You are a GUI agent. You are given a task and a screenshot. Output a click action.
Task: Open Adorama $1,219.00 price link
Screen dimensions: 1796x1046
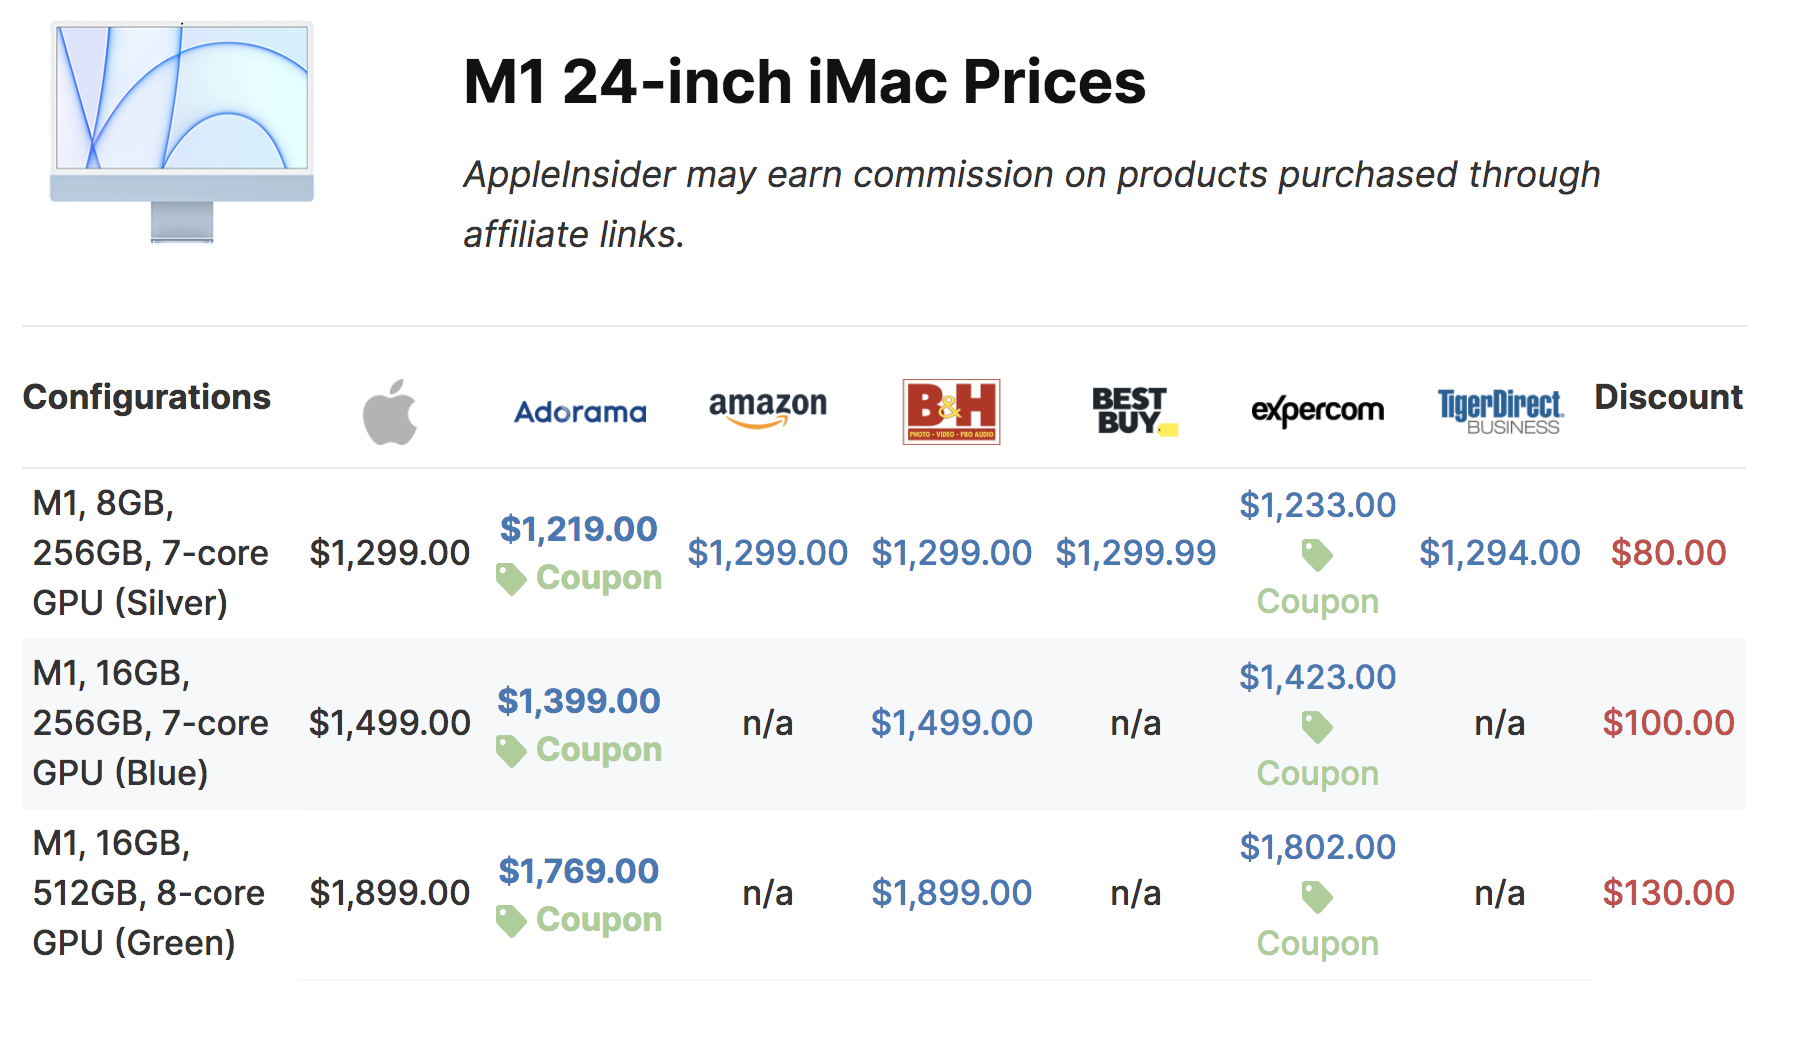[578, 529]
